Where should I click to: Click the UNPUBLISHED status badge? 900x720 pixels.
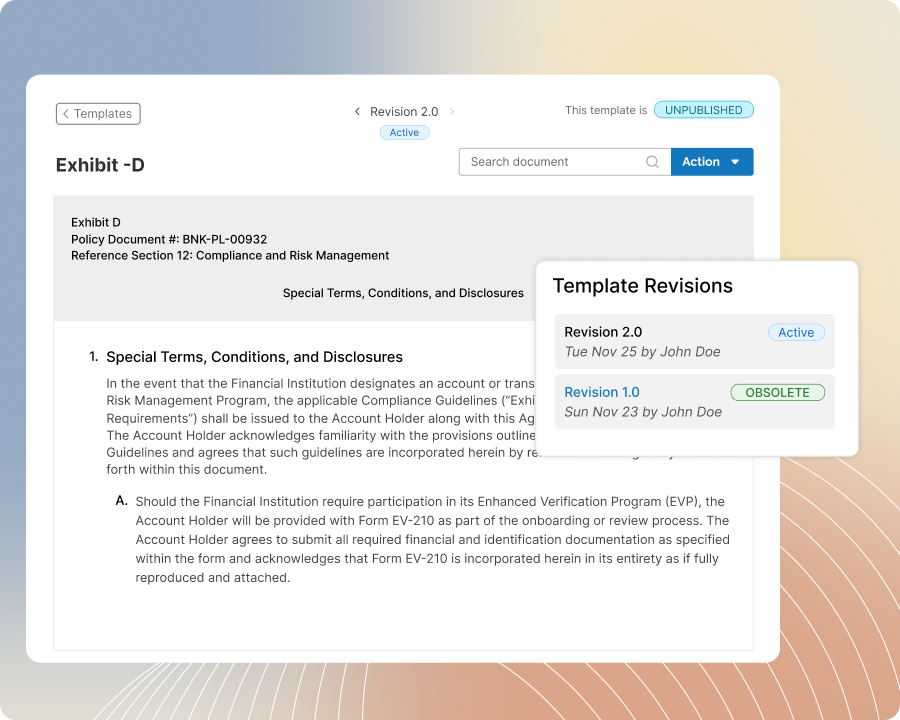coord(703,110)
